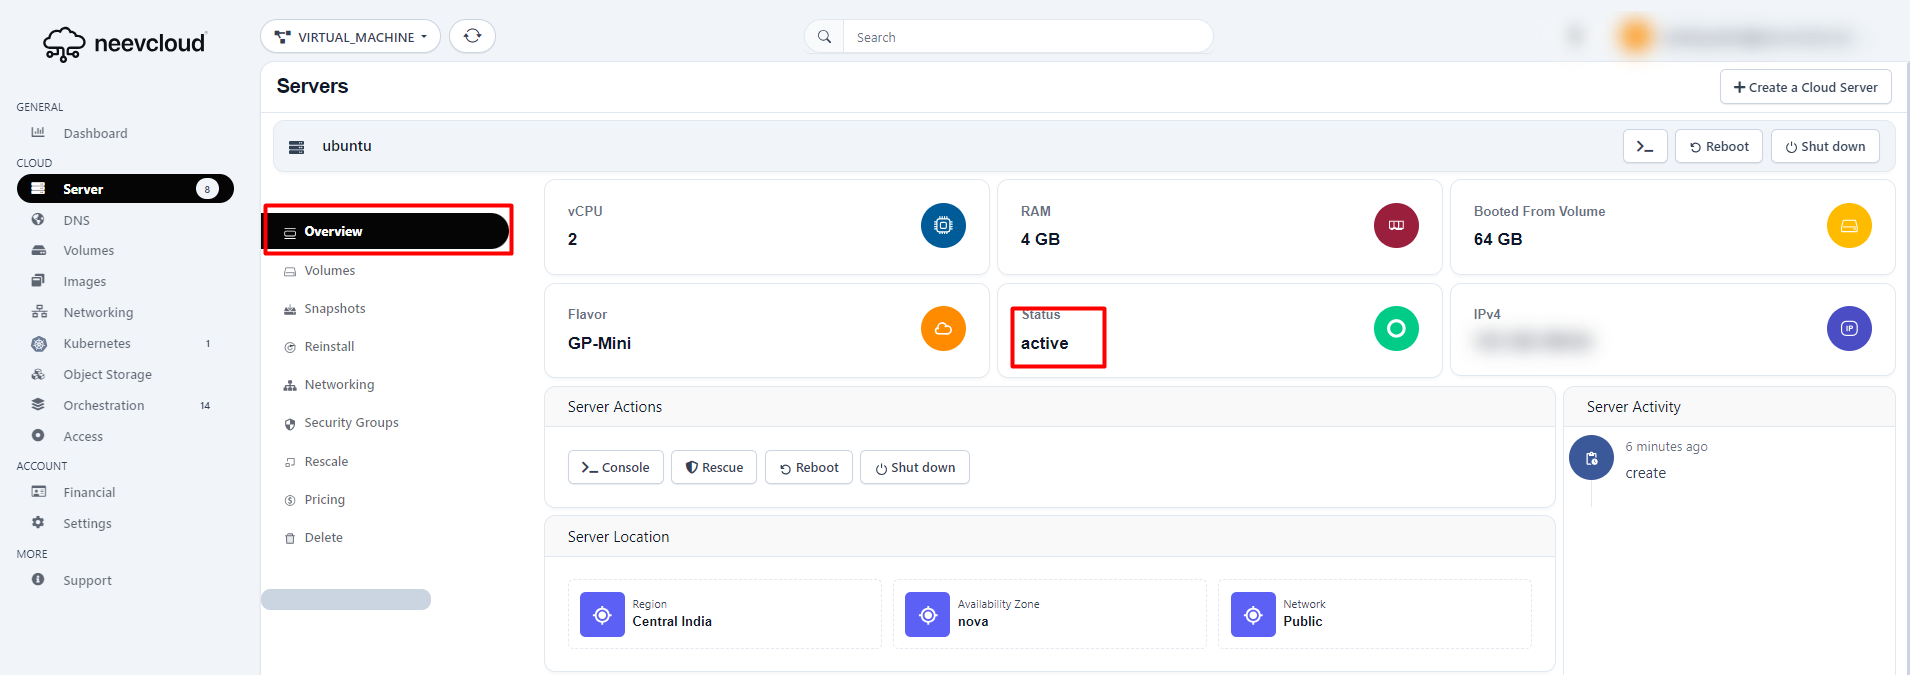Open Object Storage from sidebar
This screenshot has height=675, width=1910.
[x=107, y=375]
